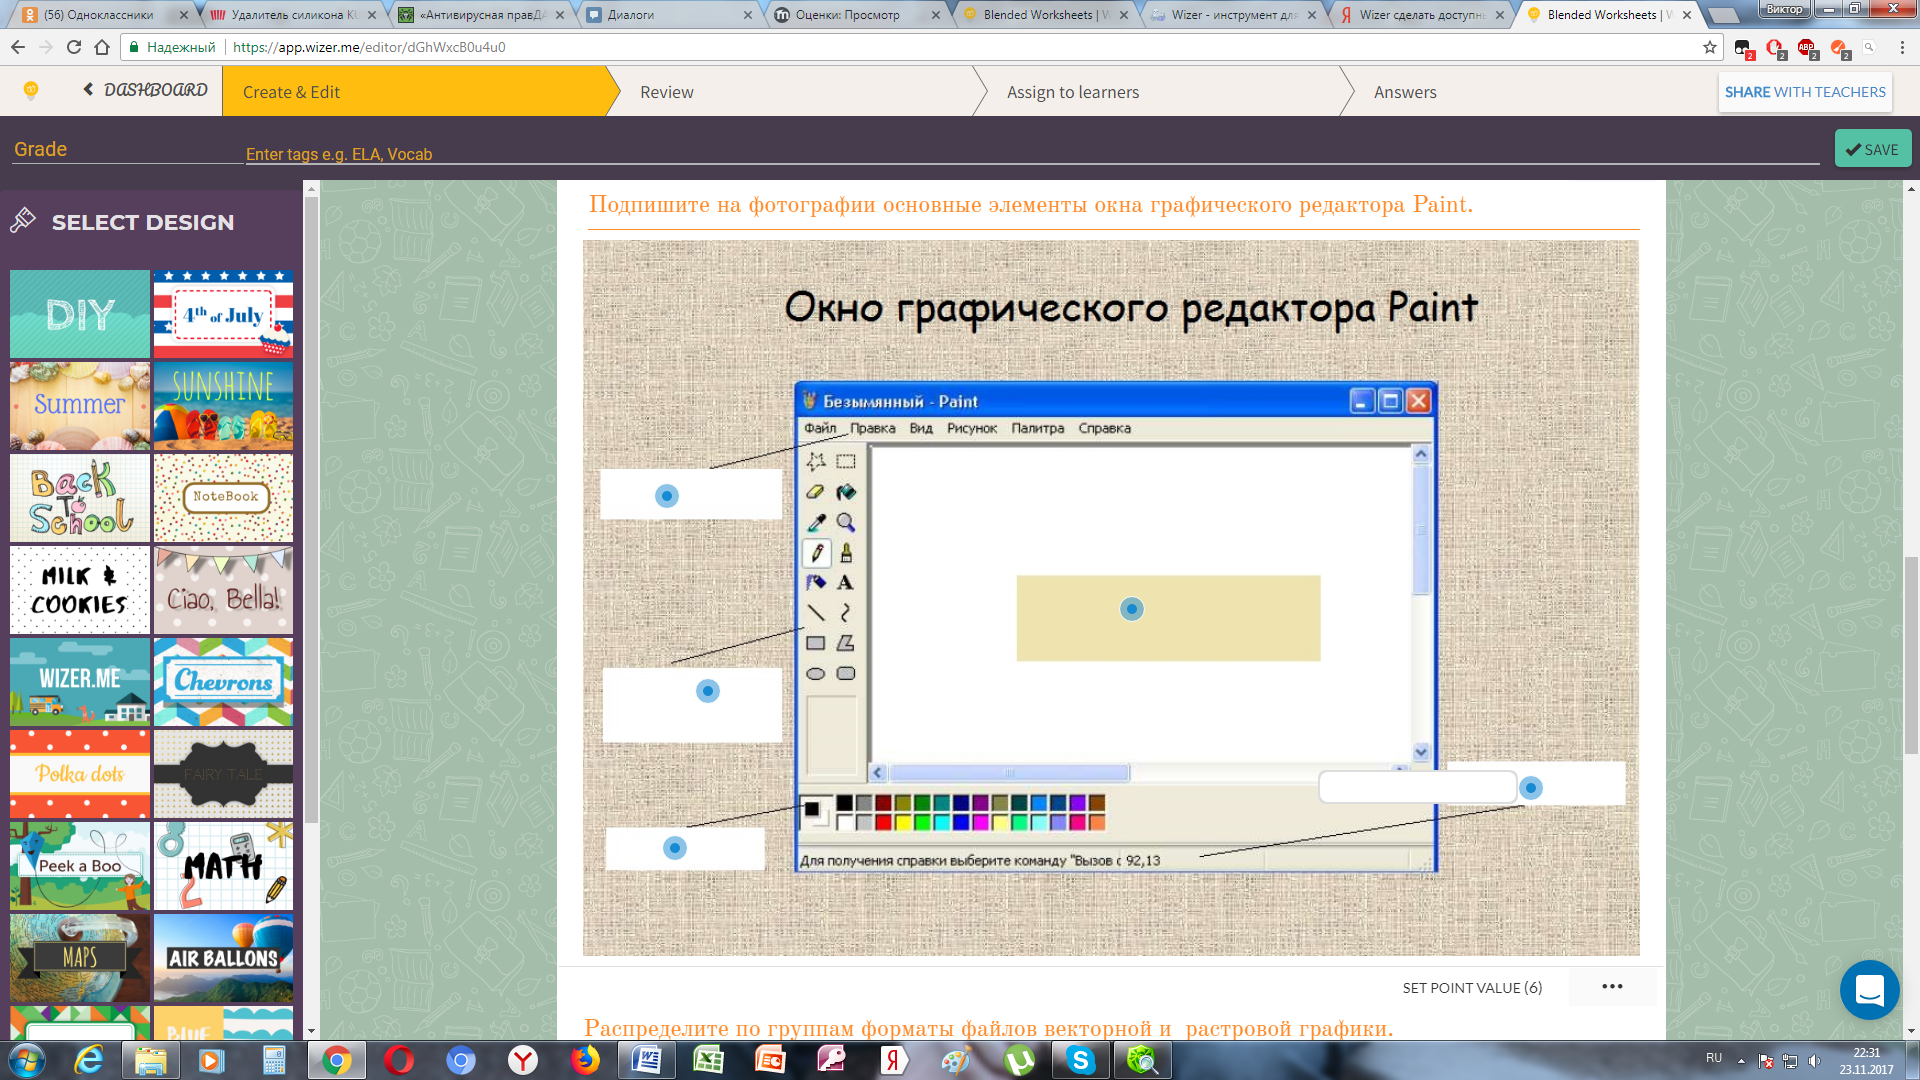Bookmark page with the star icon

1710,47
